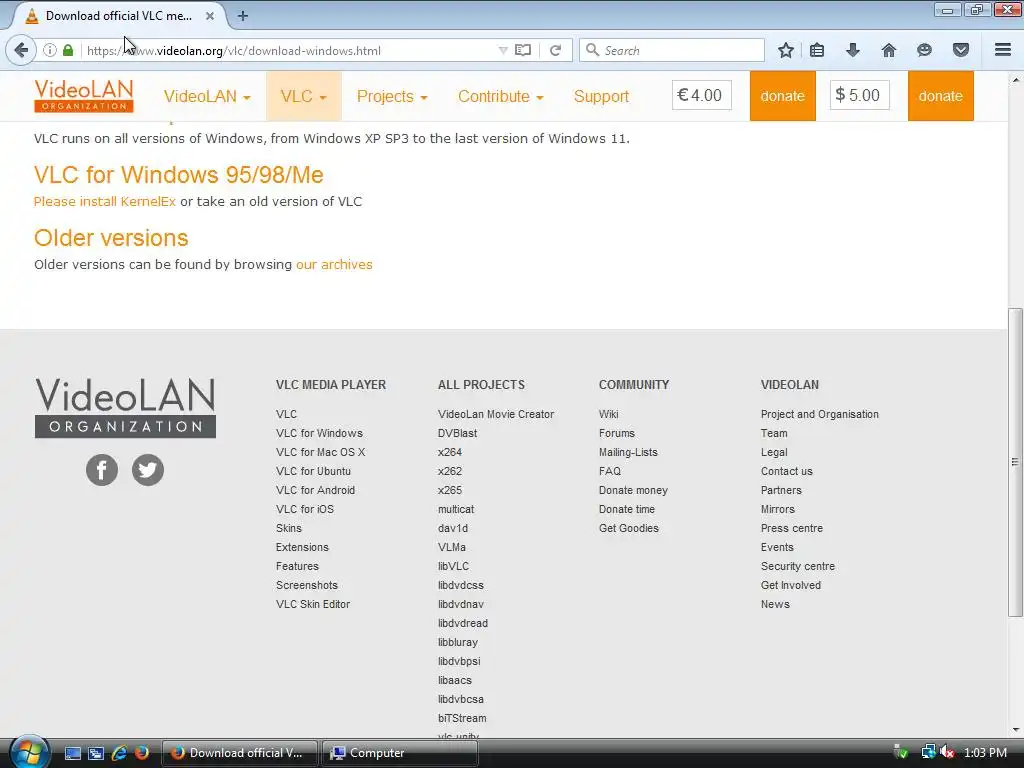The width and height of the screenshot is (1024, 768).
Task: Follow the Please install KernelEx link
Action: [104, 201]
